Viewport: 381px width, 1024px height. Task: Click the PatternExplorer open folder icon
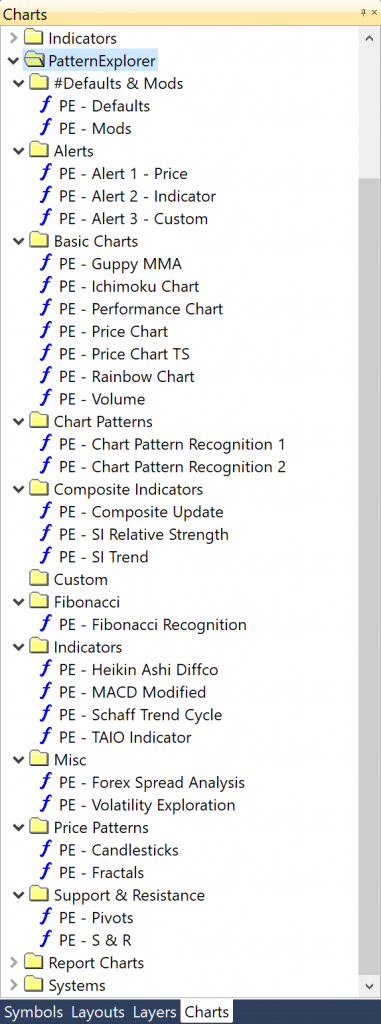(35, 61)
